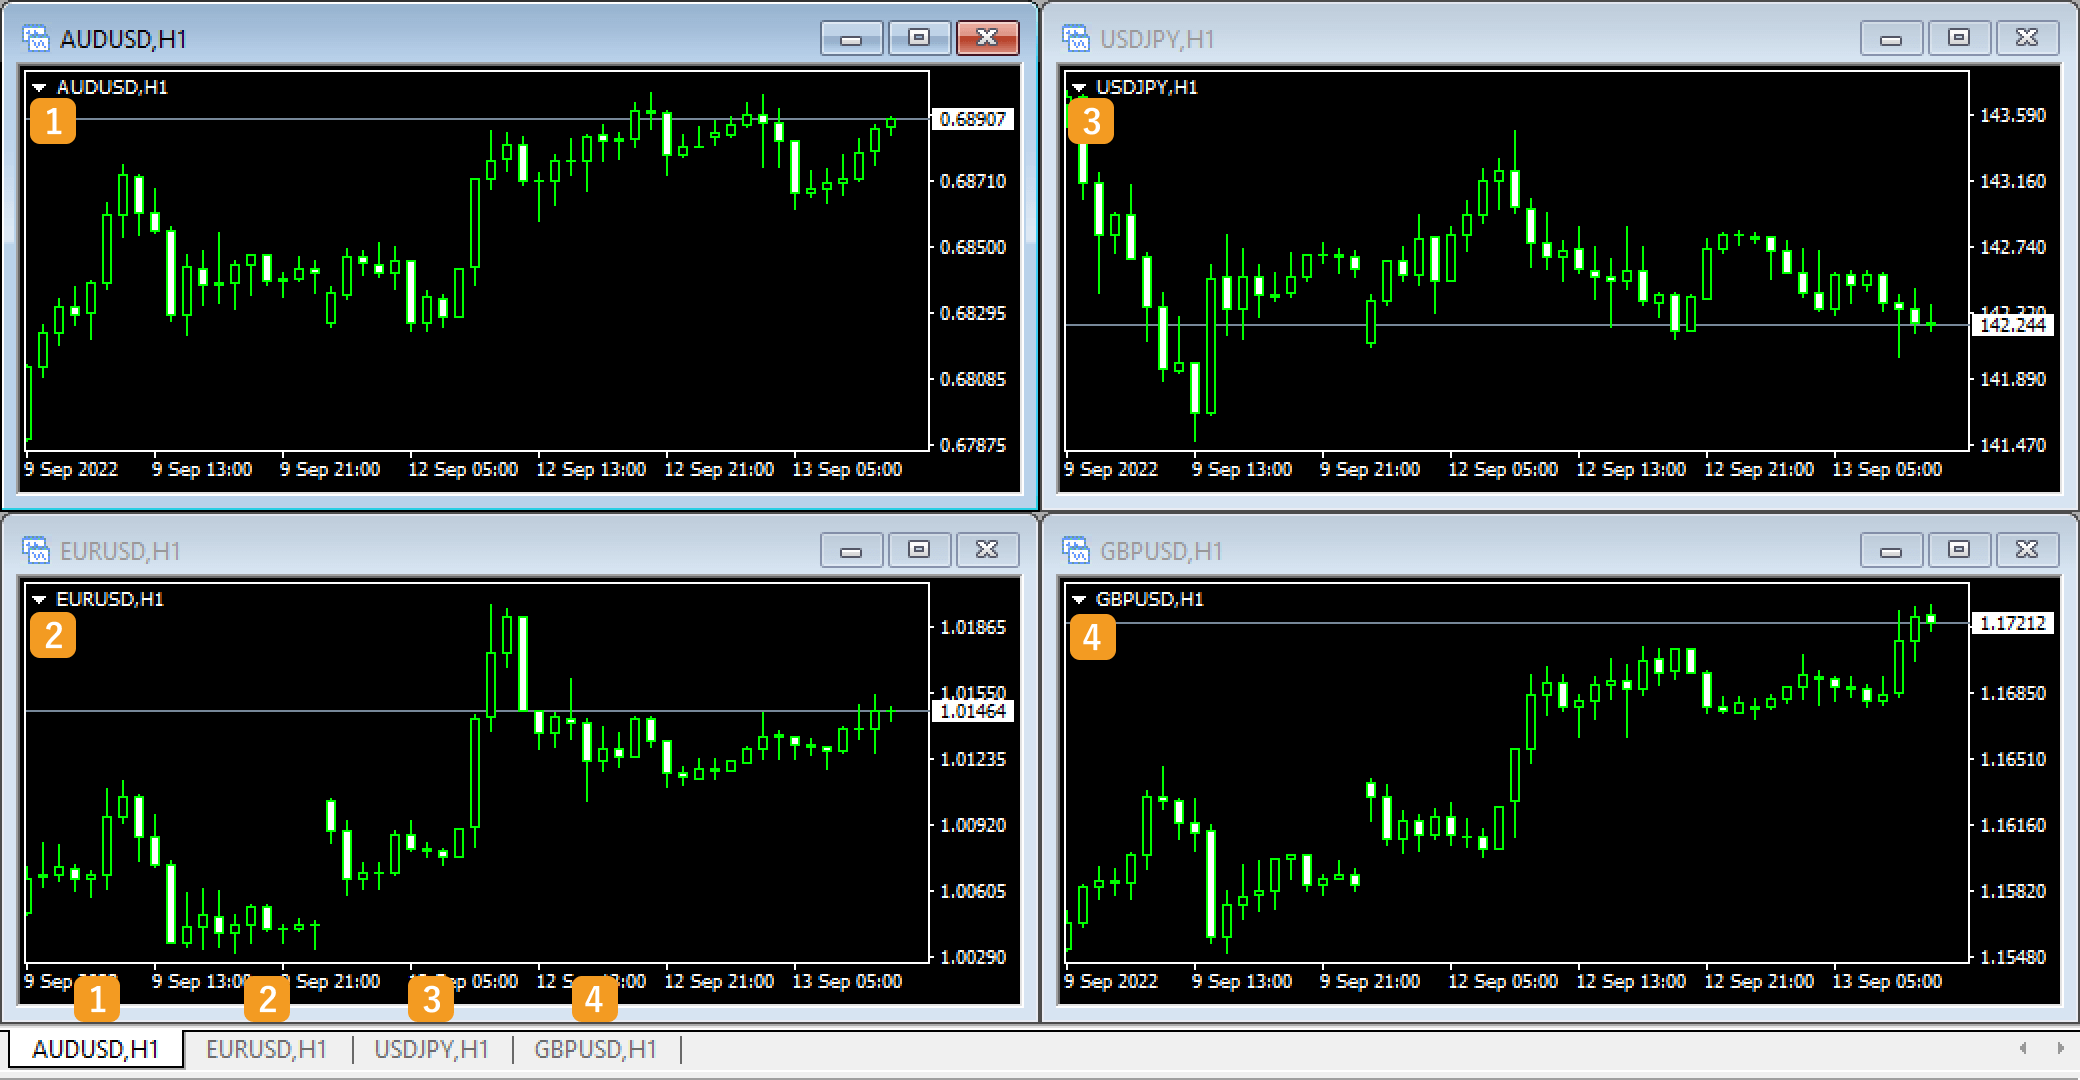Image resolution: width=2080 pixels, height=1080 pixels.
Task: Maximize the AUDUSD,H1 chart window
Action: [x=919, y=38]
